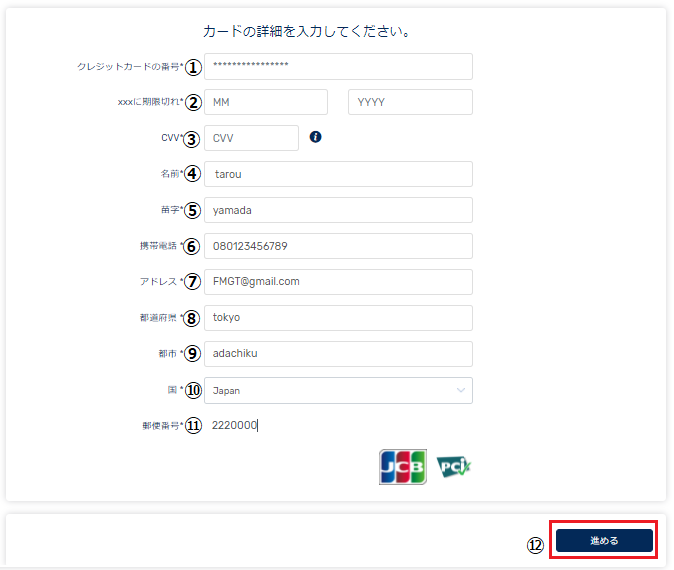Click the circled number 10 marker

click(193, 390)
